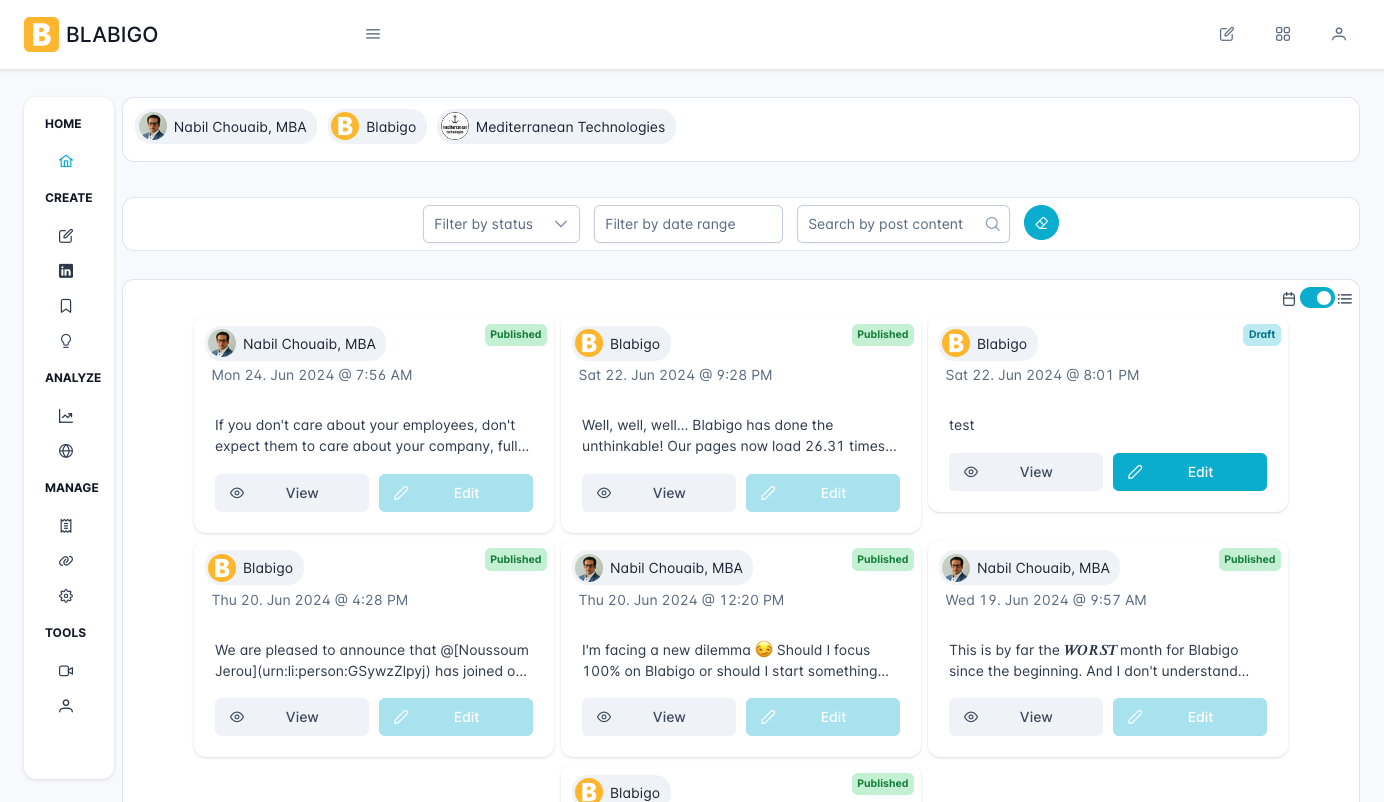
Task: Click author chip on Mon 24. Jun post
Action: (295, 344)
